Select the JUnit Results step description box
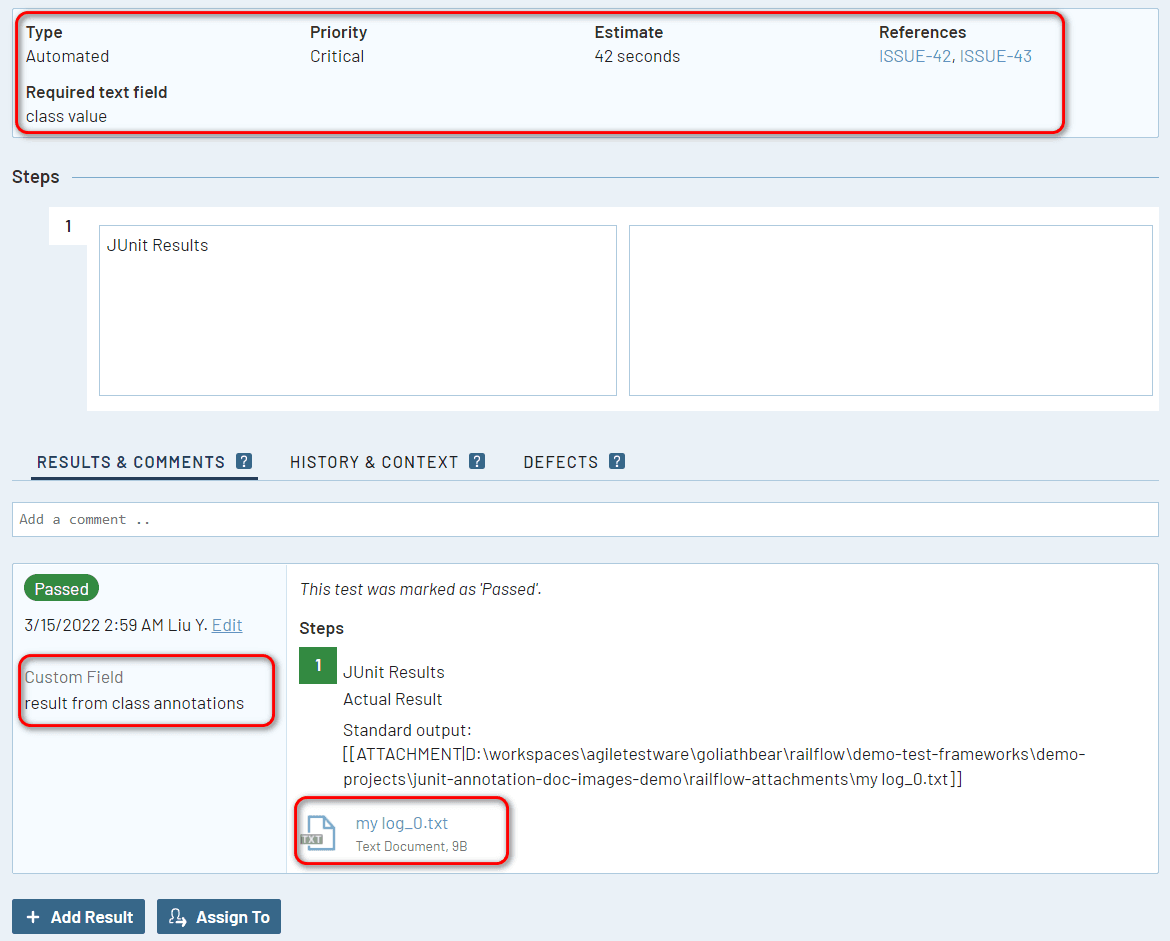Image resolution: width=1170 pixels, height=941 pixels. coord(357,310)
